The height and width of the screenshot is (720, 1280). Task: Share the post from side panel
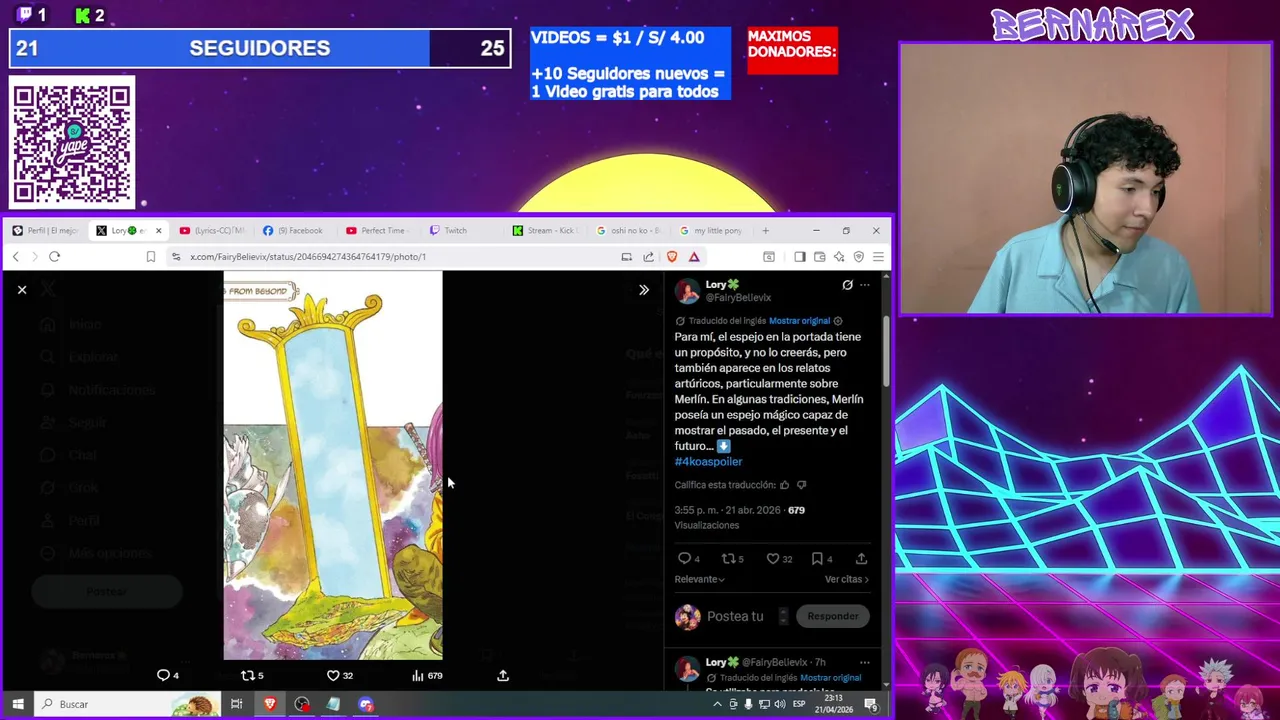click(861, 559)
